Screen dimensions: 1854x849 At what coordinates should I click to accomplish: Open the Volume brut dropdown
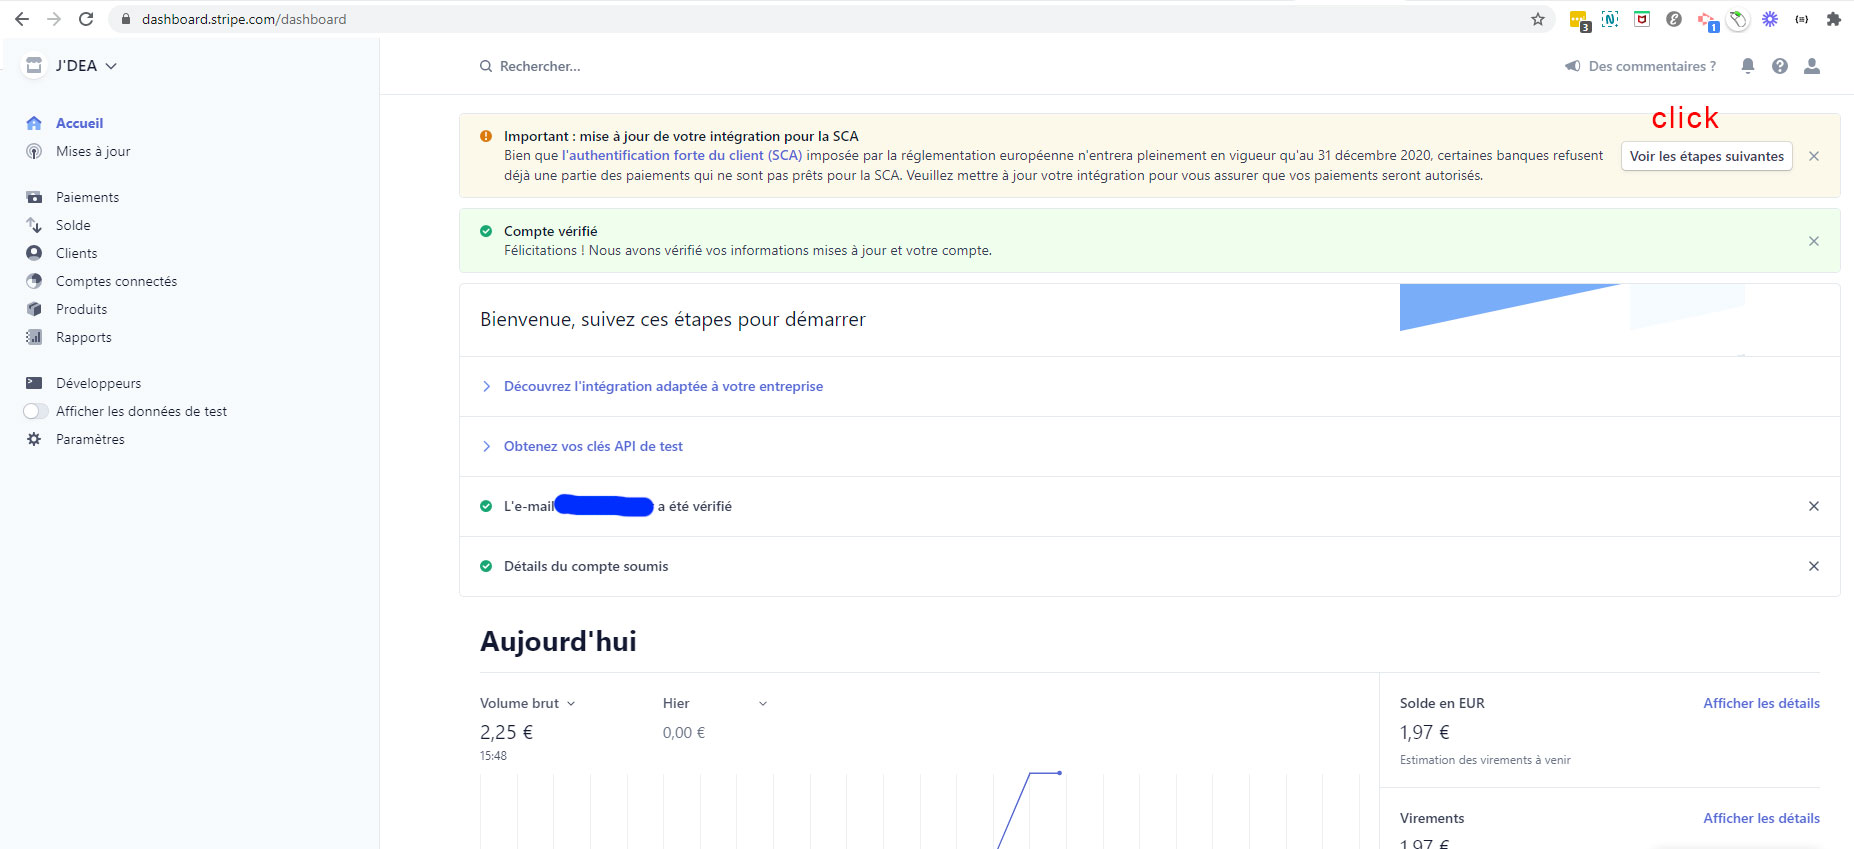pyautogui.click(x=528, y=703)
